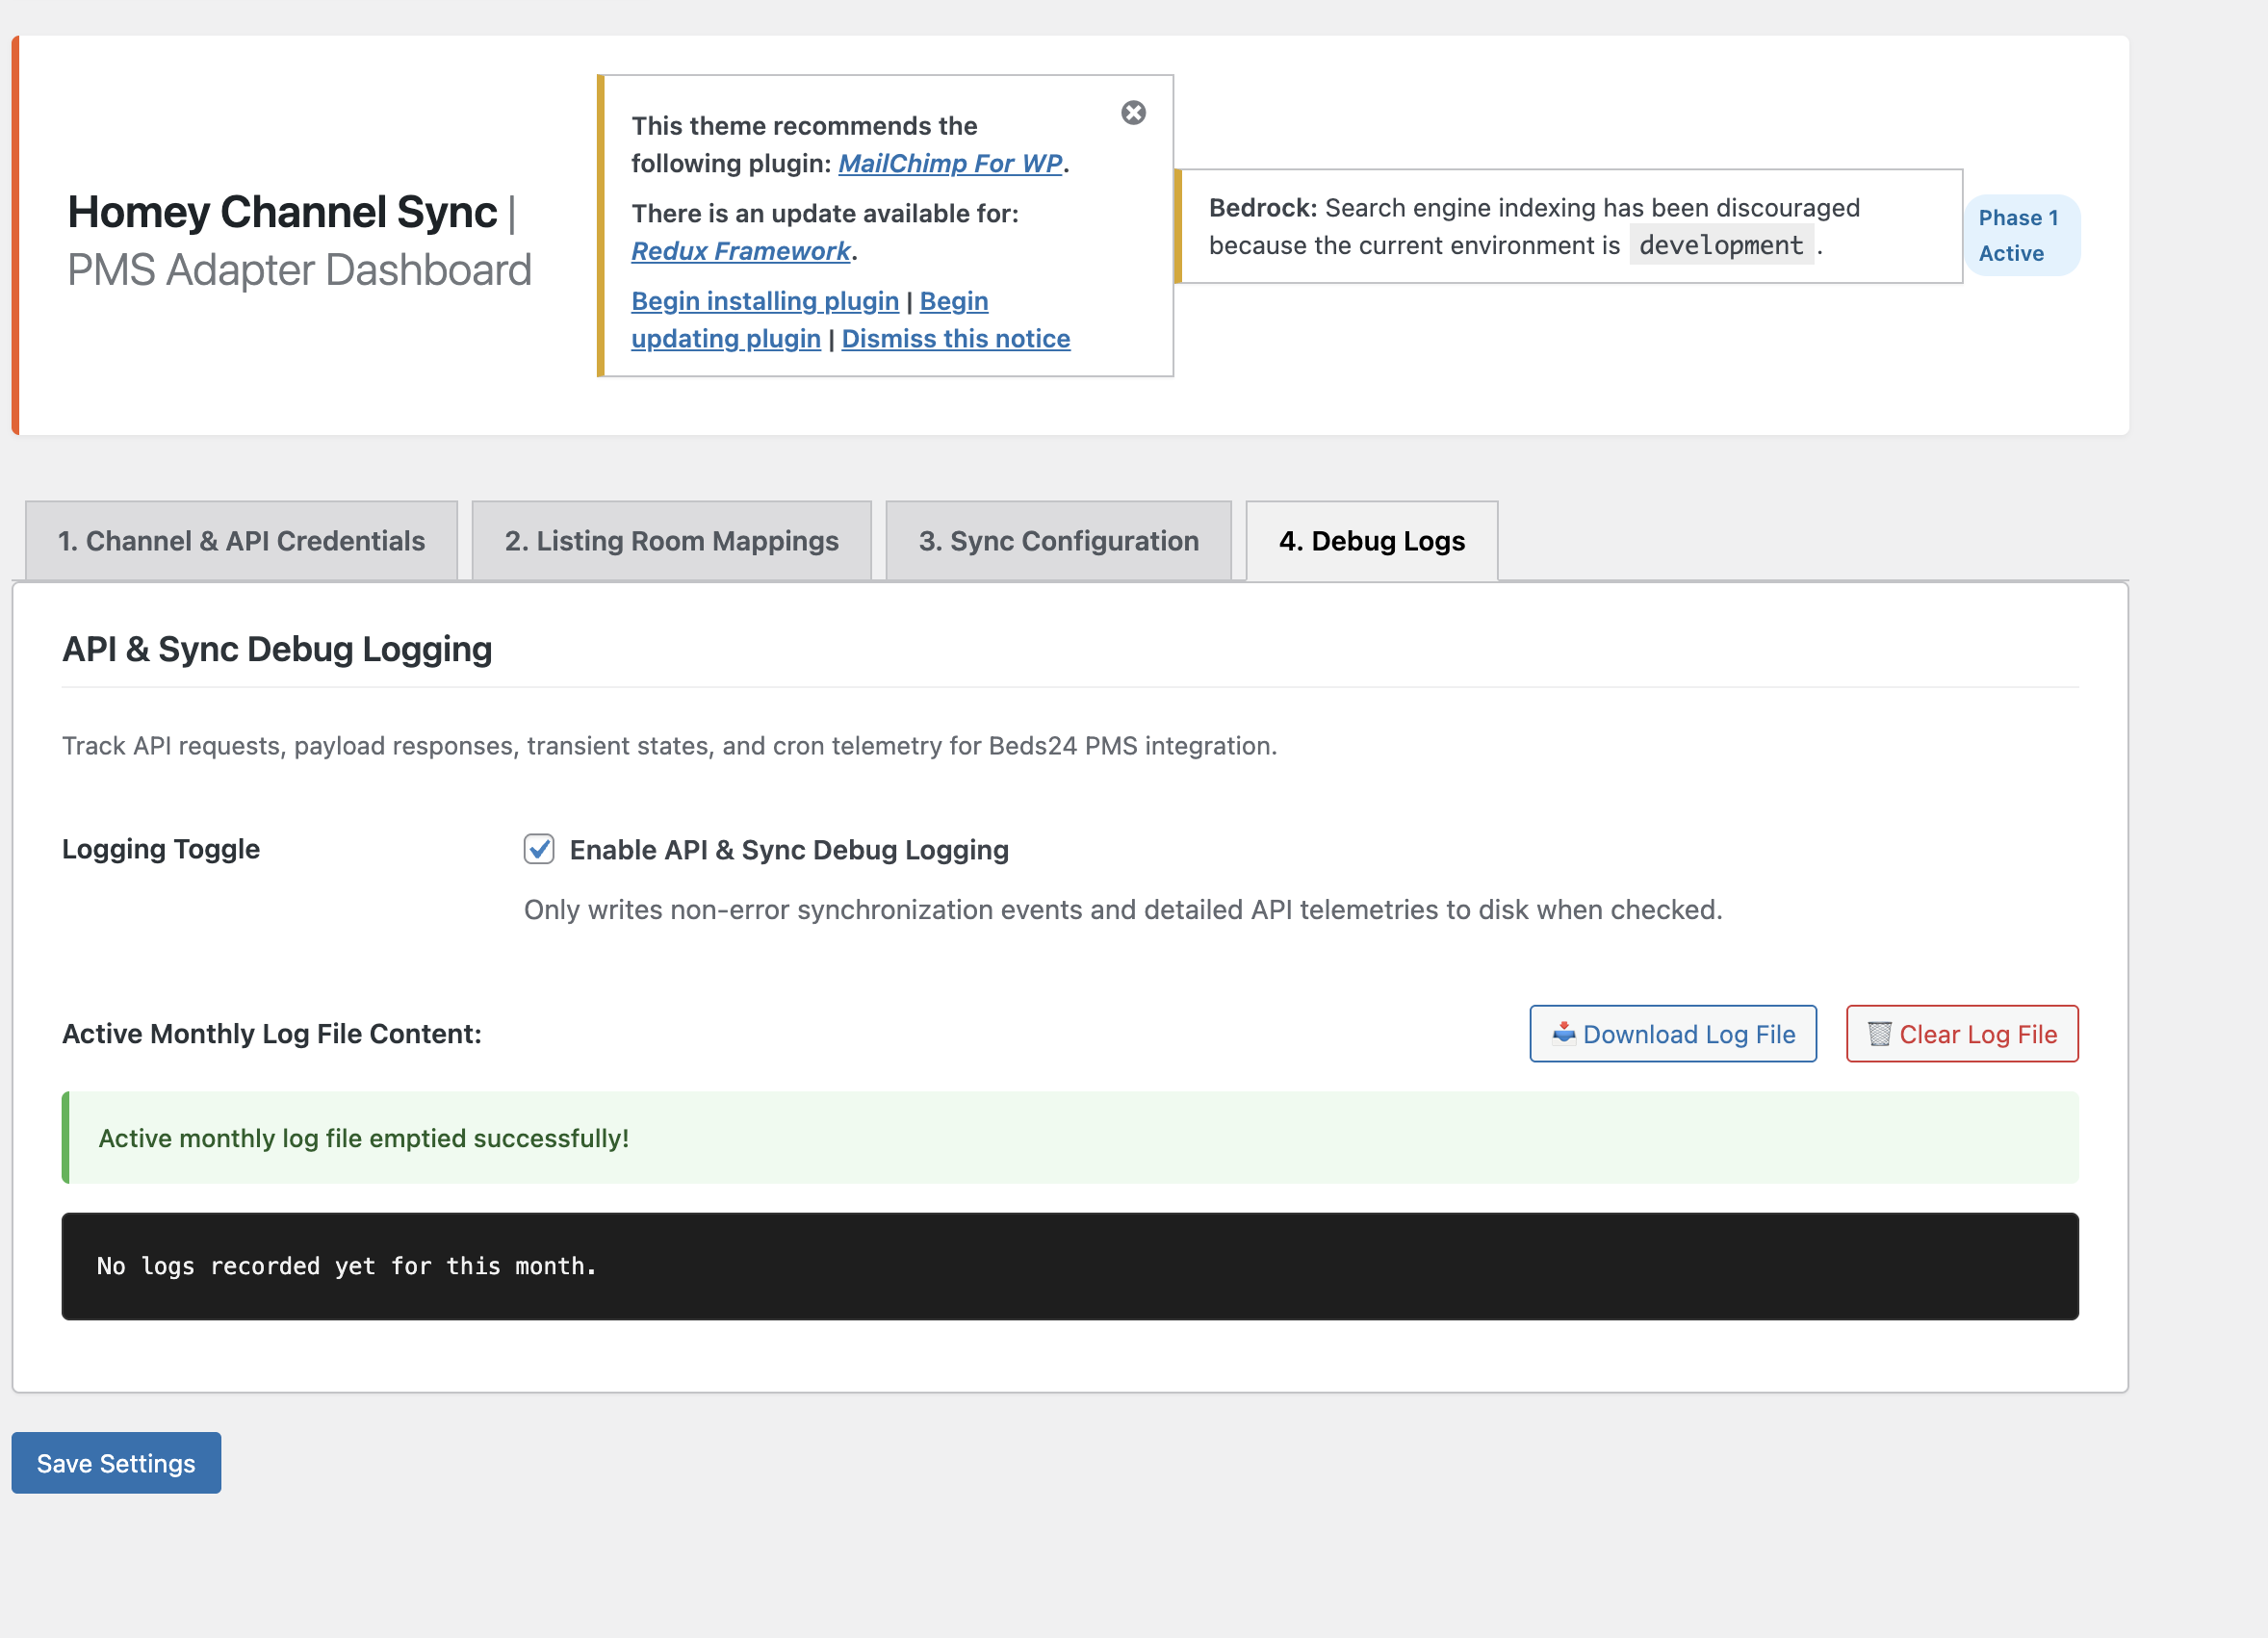Click the 'Homey Channel Sync' page title

[x=282, y=212]
